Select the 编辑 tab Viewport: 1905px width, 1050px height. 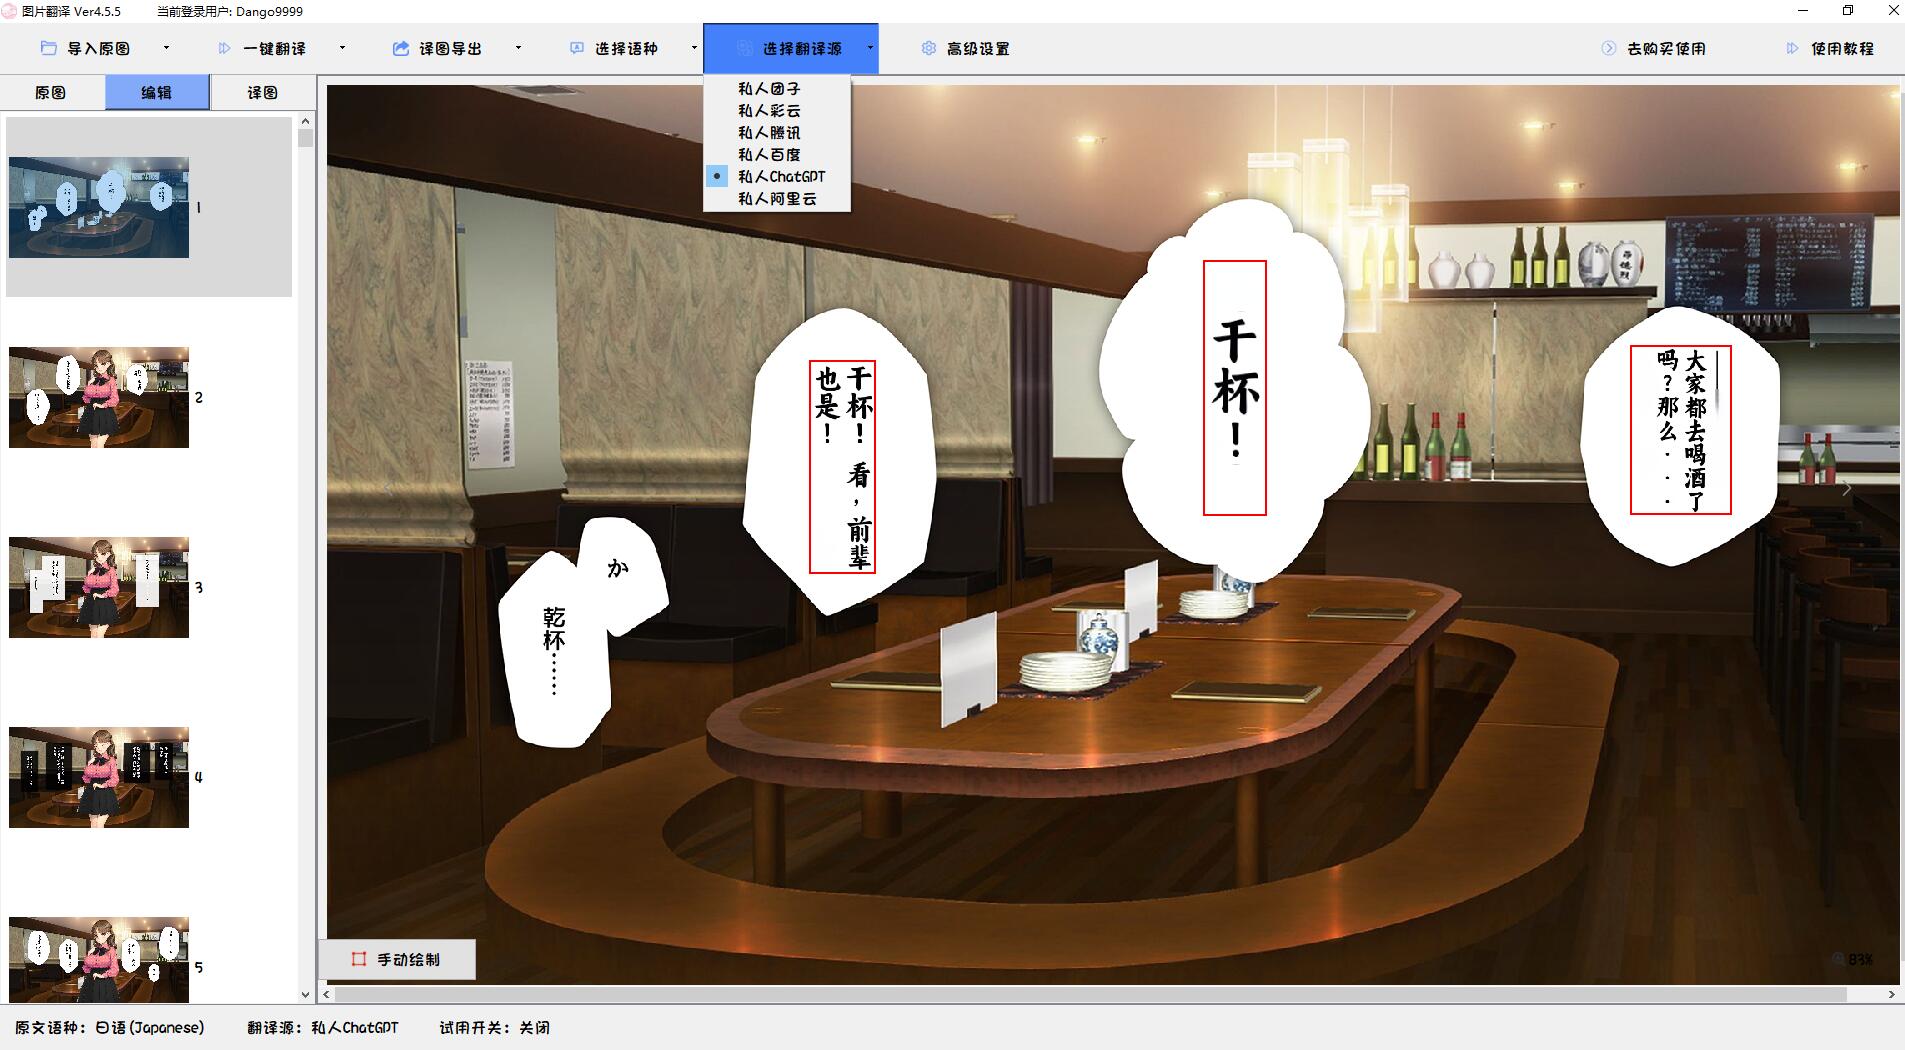point(157,92)
